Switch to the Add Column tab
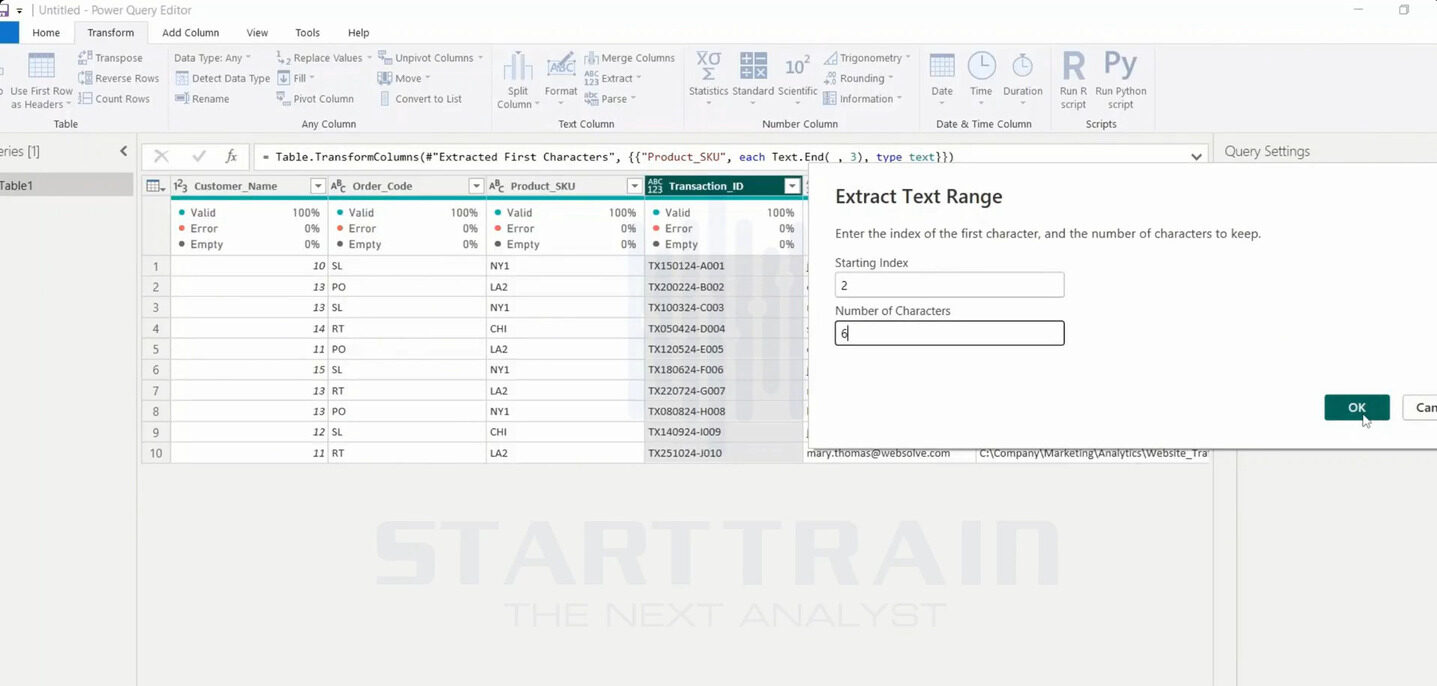1437x686 pixels. click(x=191, y=33)
